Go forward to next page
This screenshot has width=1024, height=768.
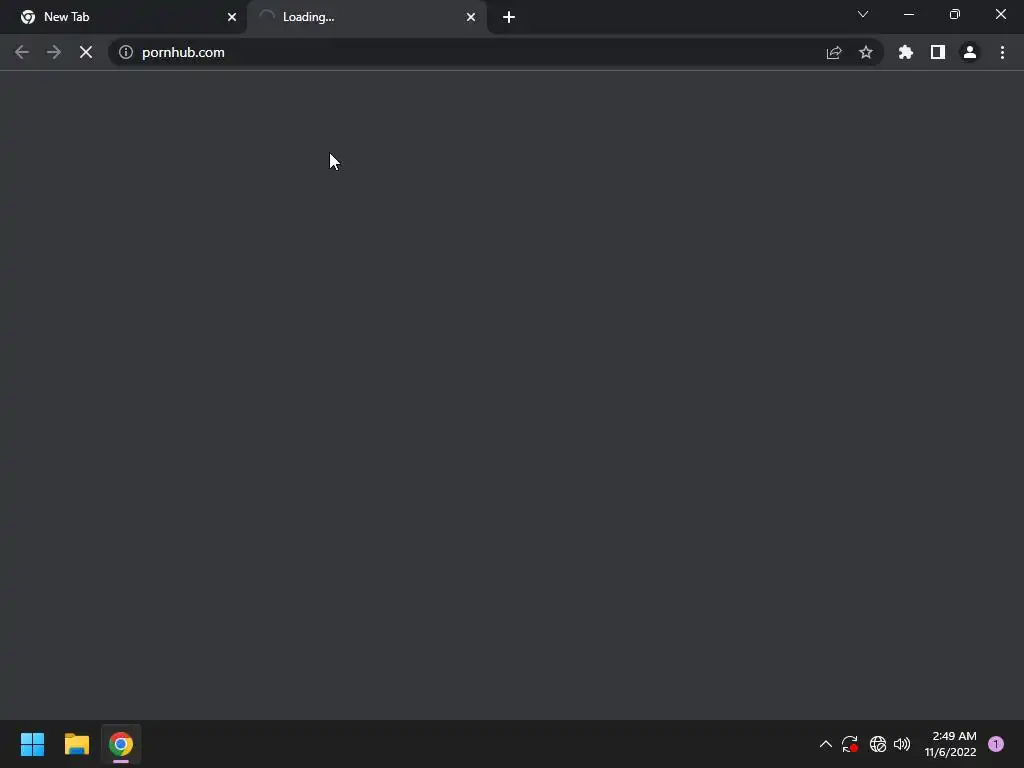click(54, 52)
